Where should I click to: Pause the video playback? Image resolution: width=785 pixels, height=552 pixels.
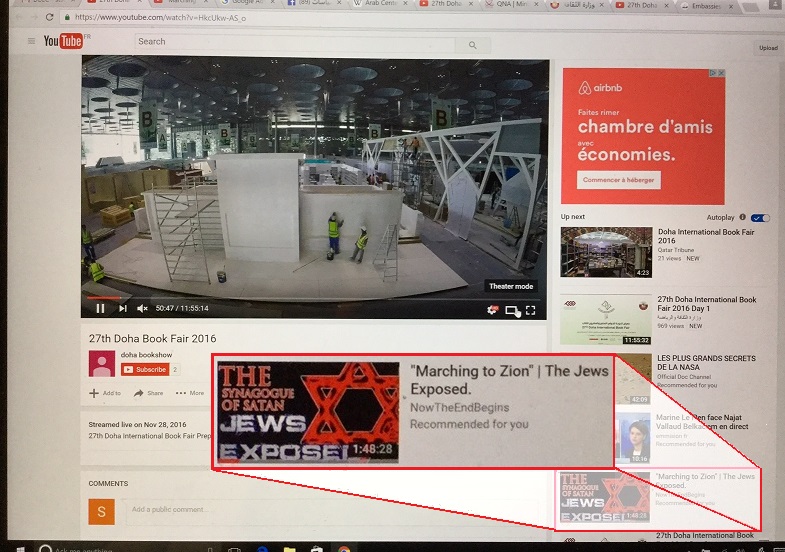coord(100,309)
